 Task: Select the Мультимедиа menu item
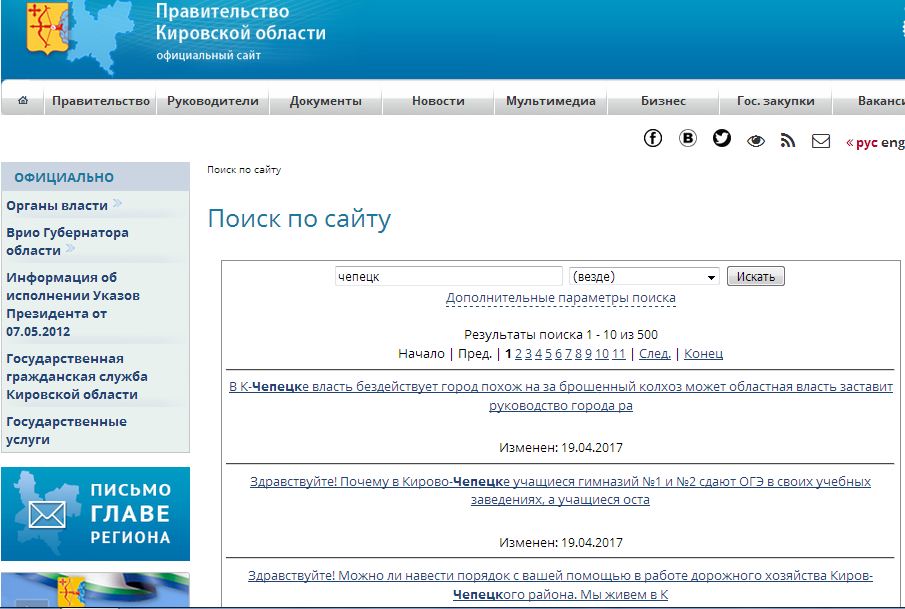click(550, 101)
